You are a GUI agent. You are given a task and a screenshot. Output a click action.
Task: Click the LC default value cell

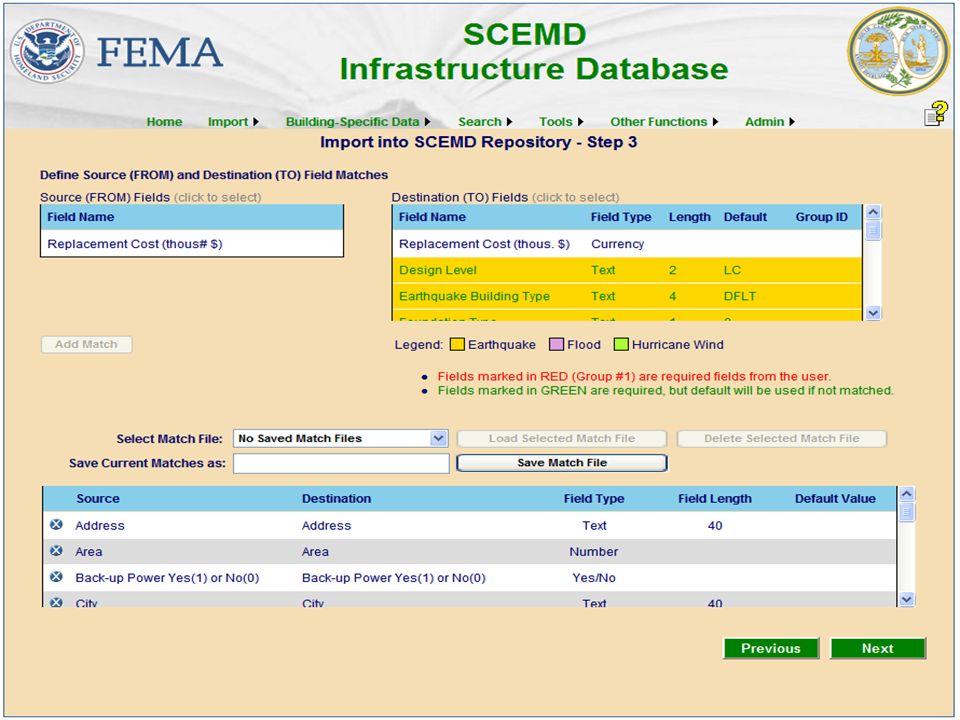click(732, 270)
